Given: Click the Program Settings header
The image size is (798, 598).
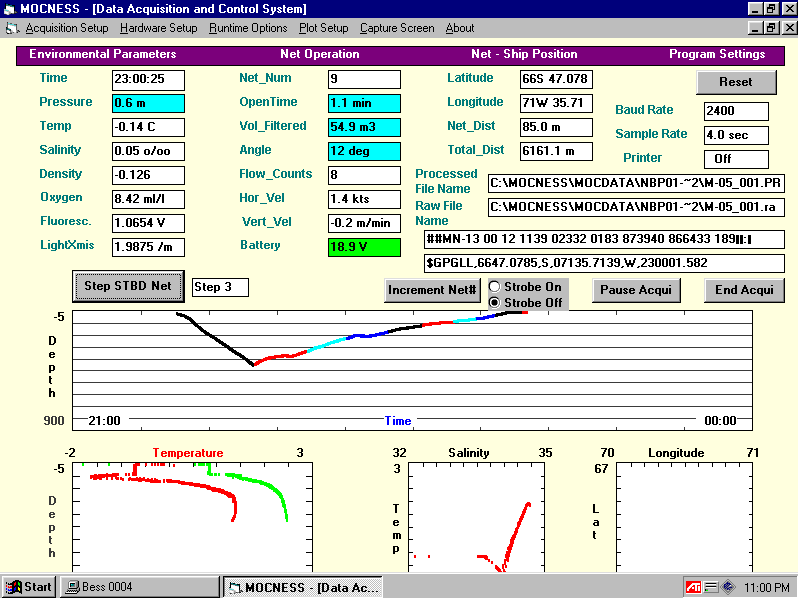Looking at the screenshot, I should click(x=717, y=54).
